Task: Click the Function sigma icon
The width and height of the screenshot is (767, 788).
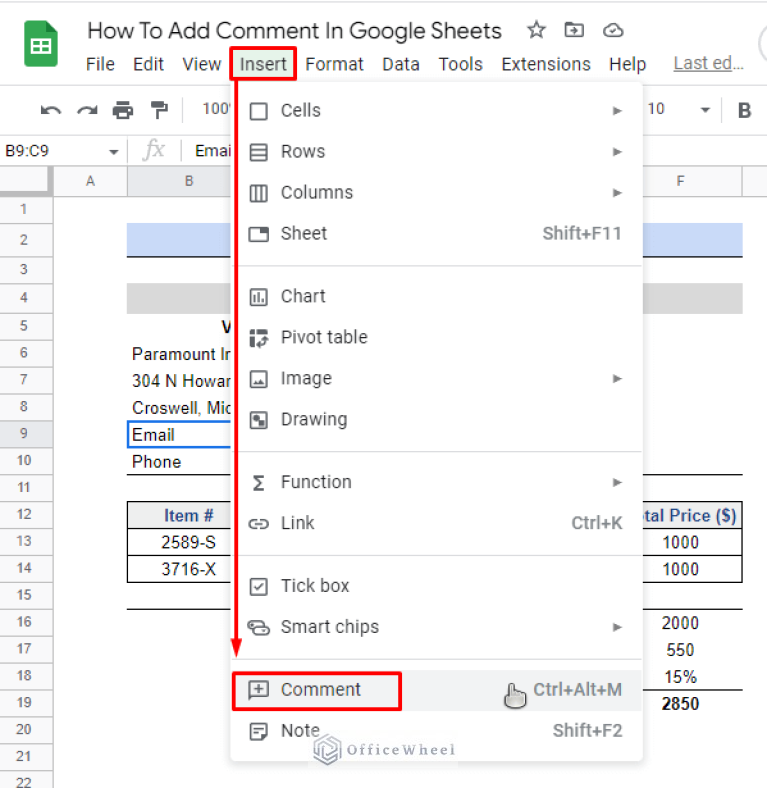Action: (258, 483)
